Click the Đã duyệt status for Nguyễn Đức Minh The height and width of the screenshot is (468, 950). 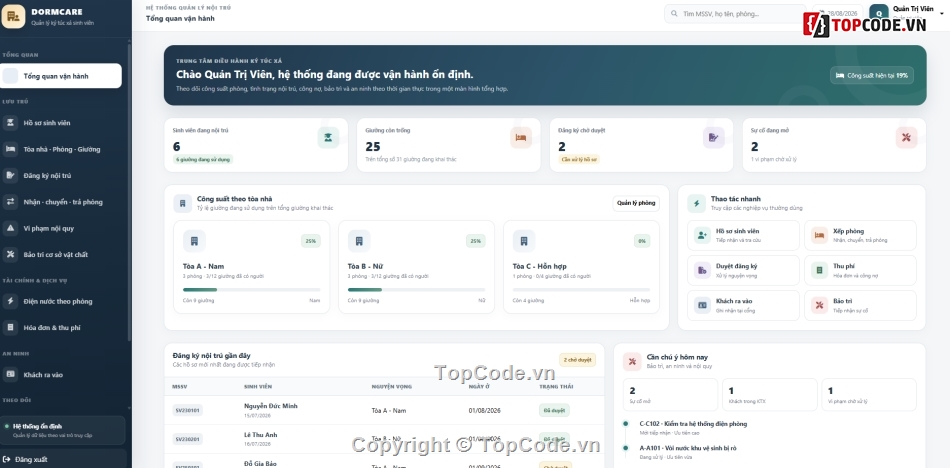tap(554, 410)
